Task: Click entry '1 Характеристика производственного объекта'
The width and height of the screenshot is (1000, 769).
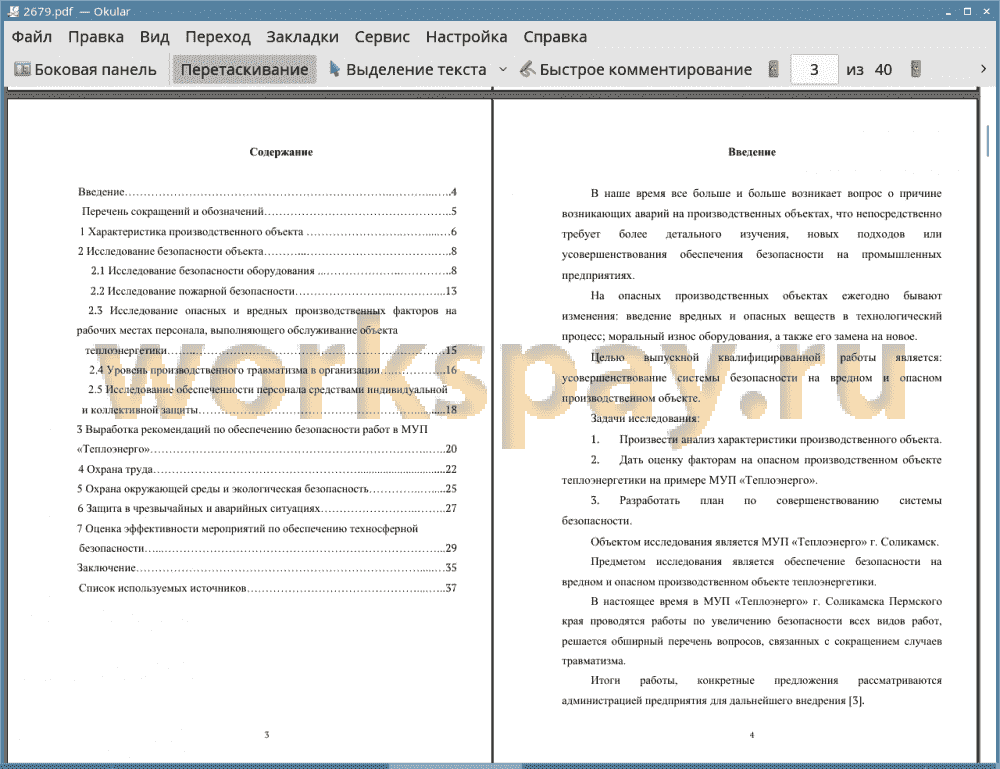Action: (x=268, y=231)
